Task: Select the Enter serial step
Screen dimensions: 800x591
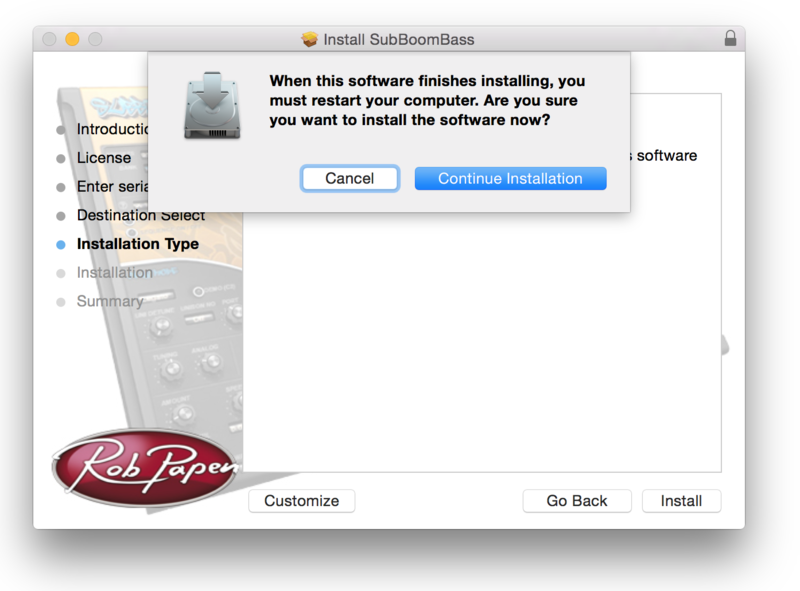Action: coord(112,187)
